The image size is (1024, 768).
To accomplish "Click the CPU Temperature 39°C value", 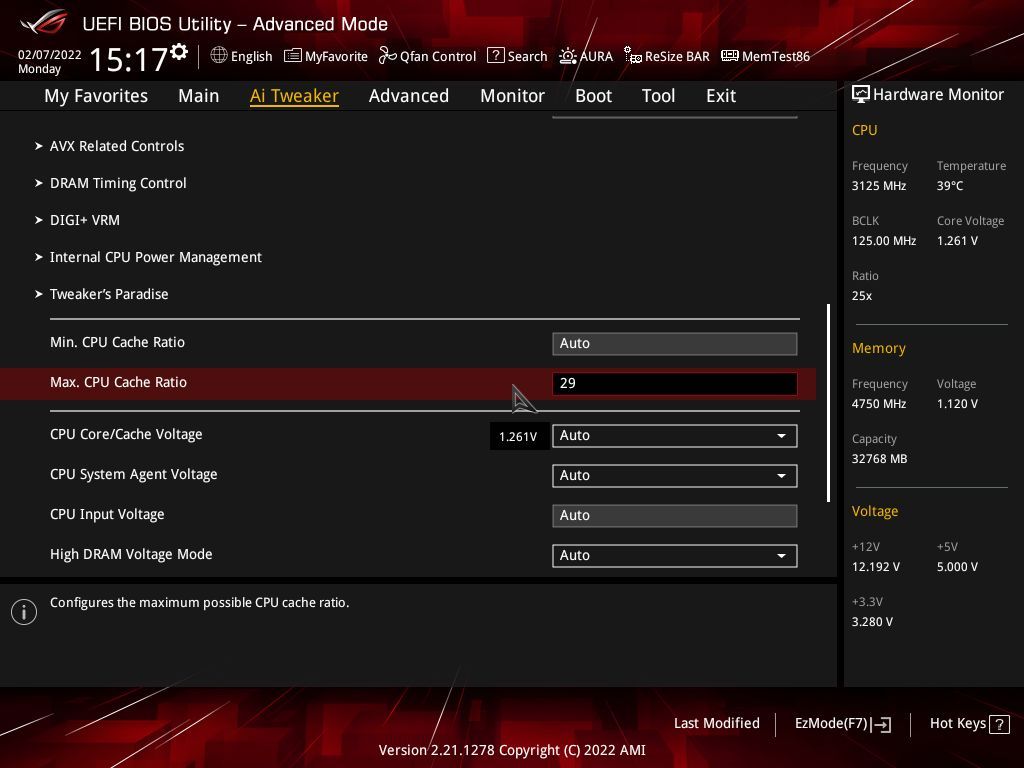I will click(x=950, y=185).
